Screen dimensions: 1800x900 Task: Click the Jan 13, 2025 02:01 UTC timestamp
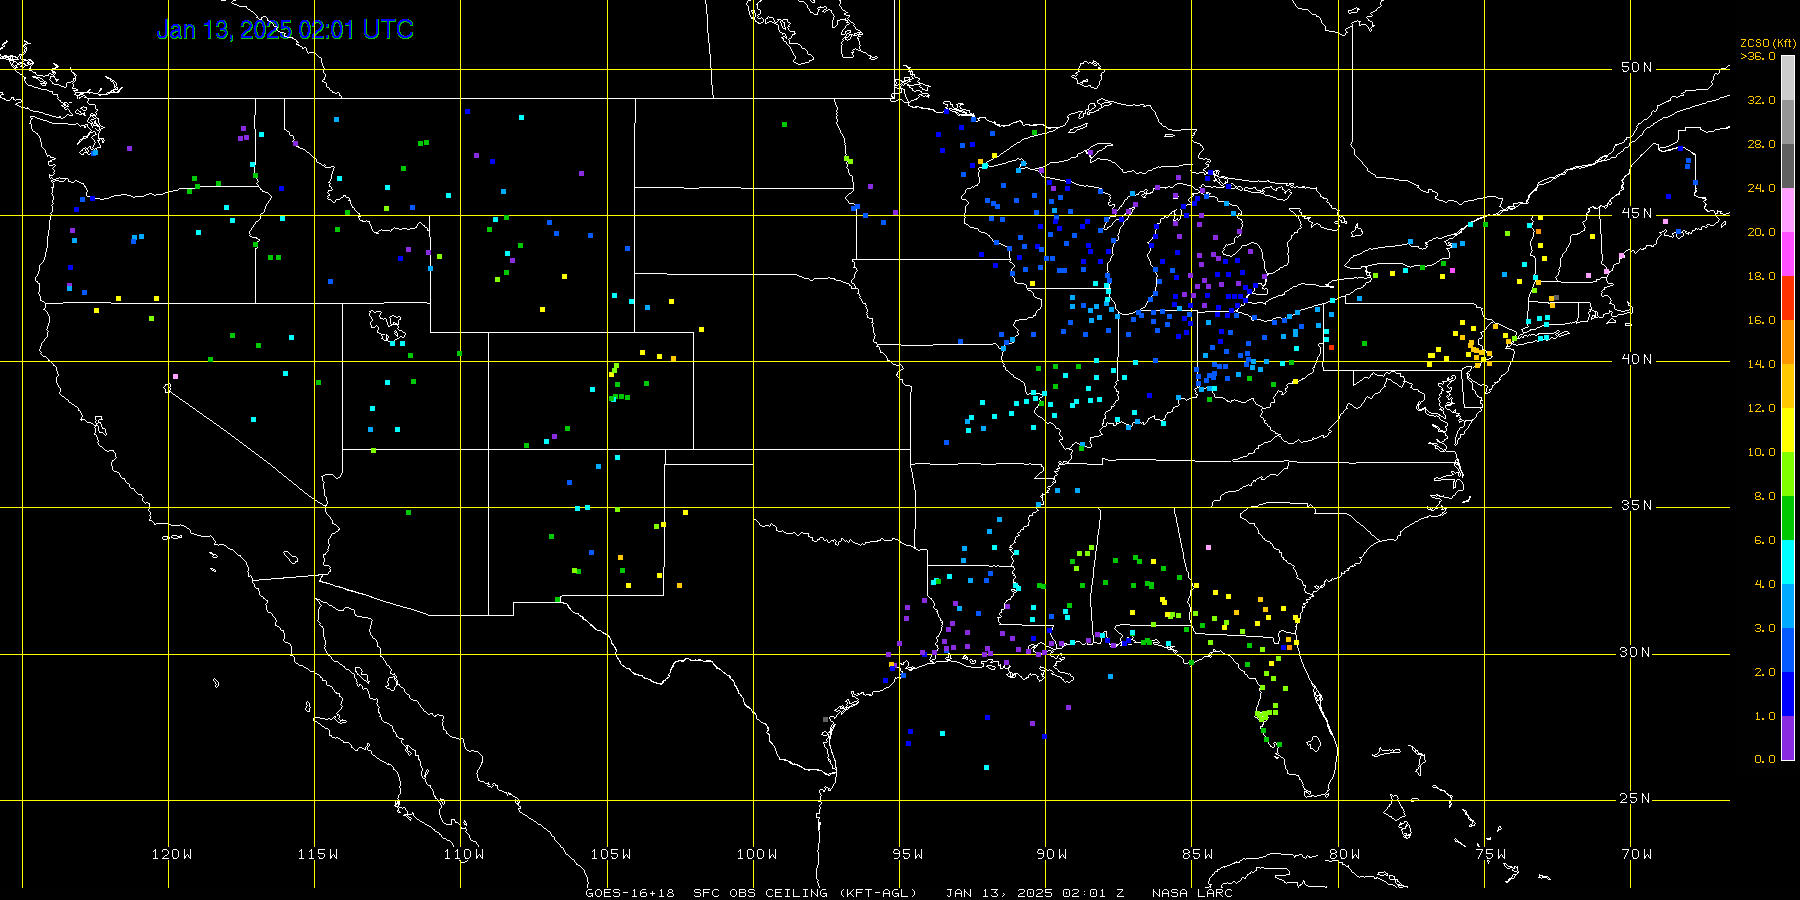coord(285,30)
